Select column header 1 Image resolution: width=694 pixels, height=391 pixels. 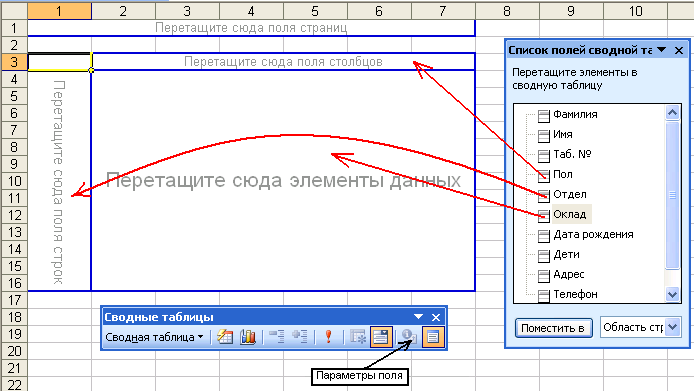click(59, 11)
